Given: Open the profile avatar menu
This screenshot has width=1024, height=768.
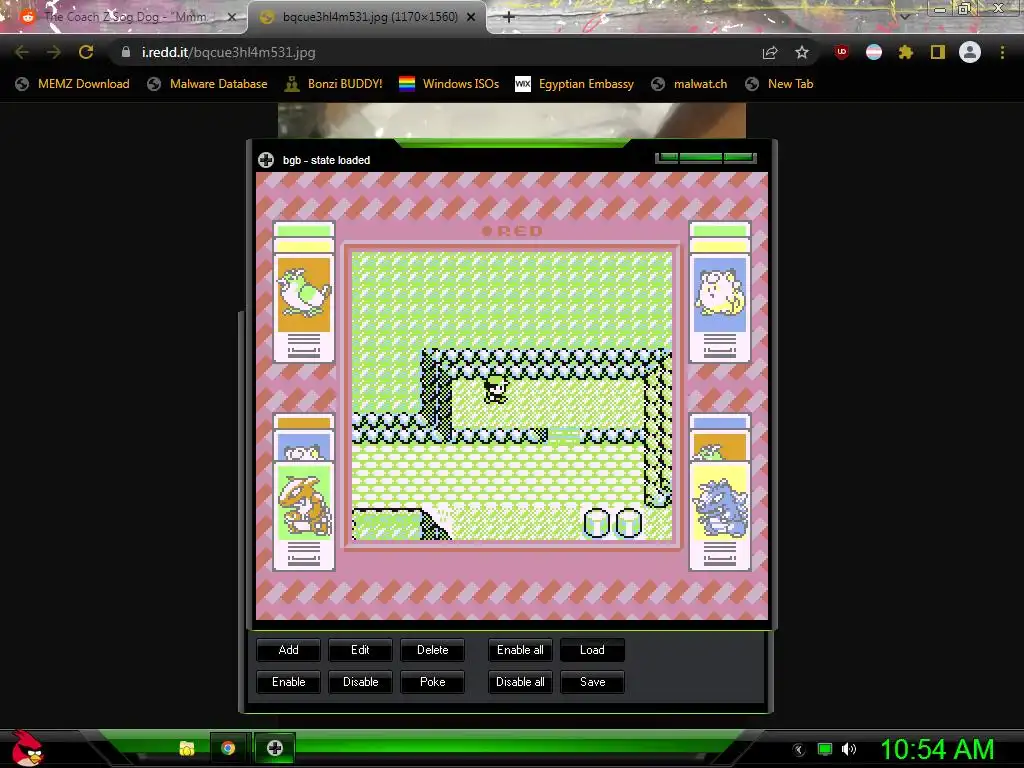Looking at the screenshot, I should pyautogui.click(x=970, y=52).
